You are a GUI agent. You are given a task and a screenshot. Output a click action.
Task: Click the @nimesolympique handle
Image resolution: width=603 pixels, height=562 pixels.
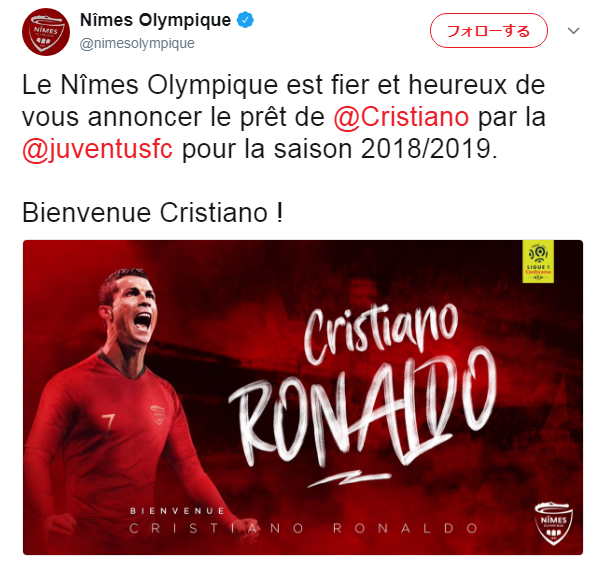pos(137,43)
